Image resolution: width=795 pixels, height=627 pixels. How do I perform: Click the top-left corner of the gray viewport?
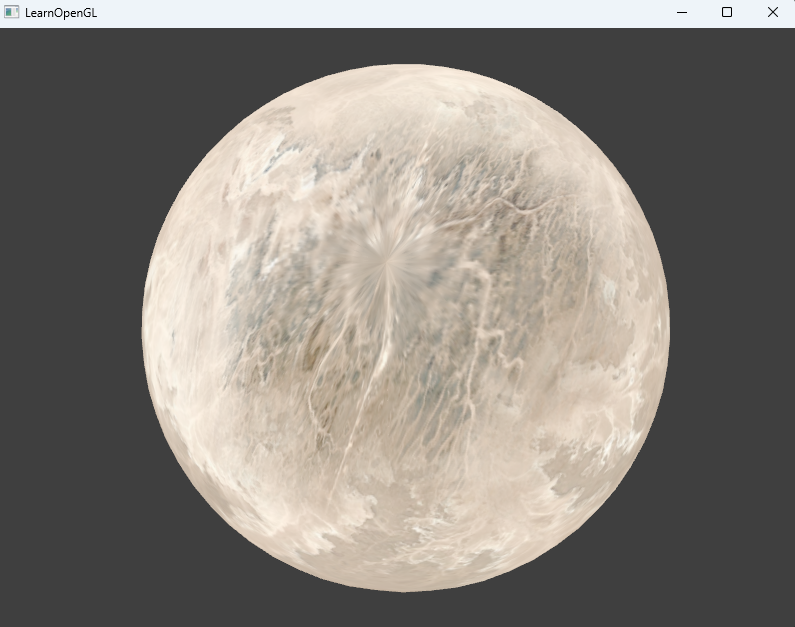[3, 31]
